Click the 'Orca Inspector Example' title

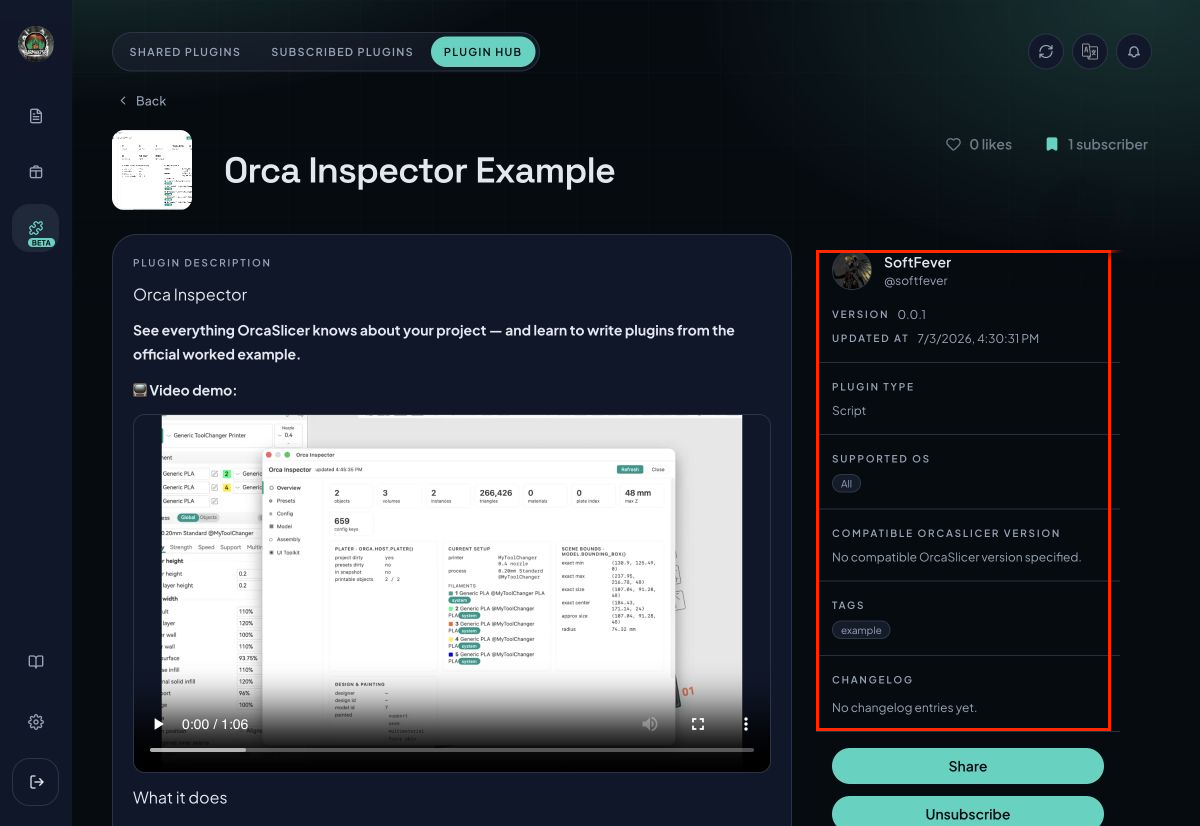pyautogui.click(x=420, y=171)
